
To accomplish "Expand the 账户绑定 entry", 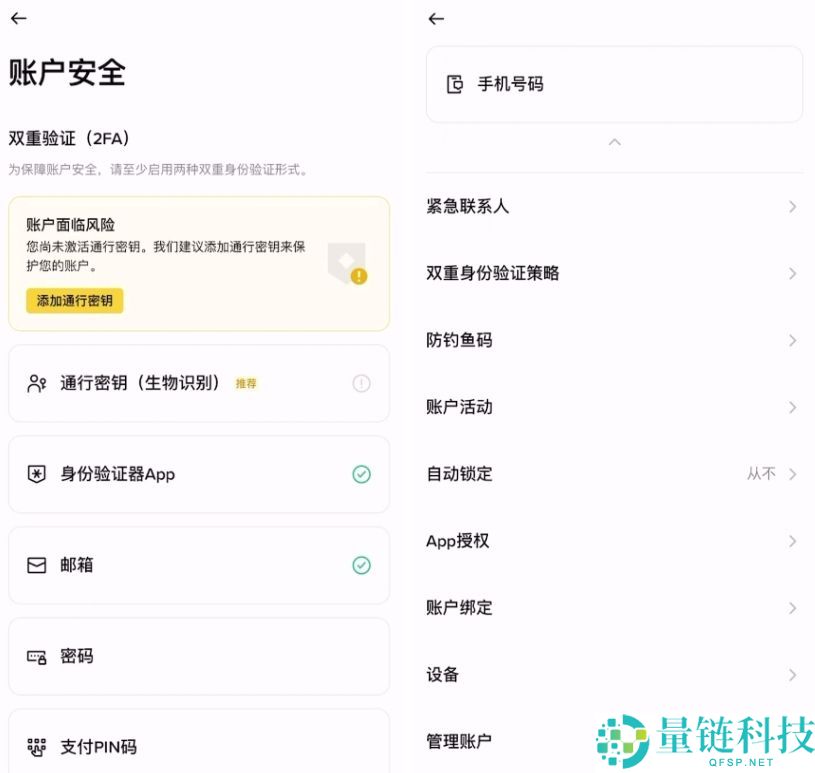I will [614, 607].
